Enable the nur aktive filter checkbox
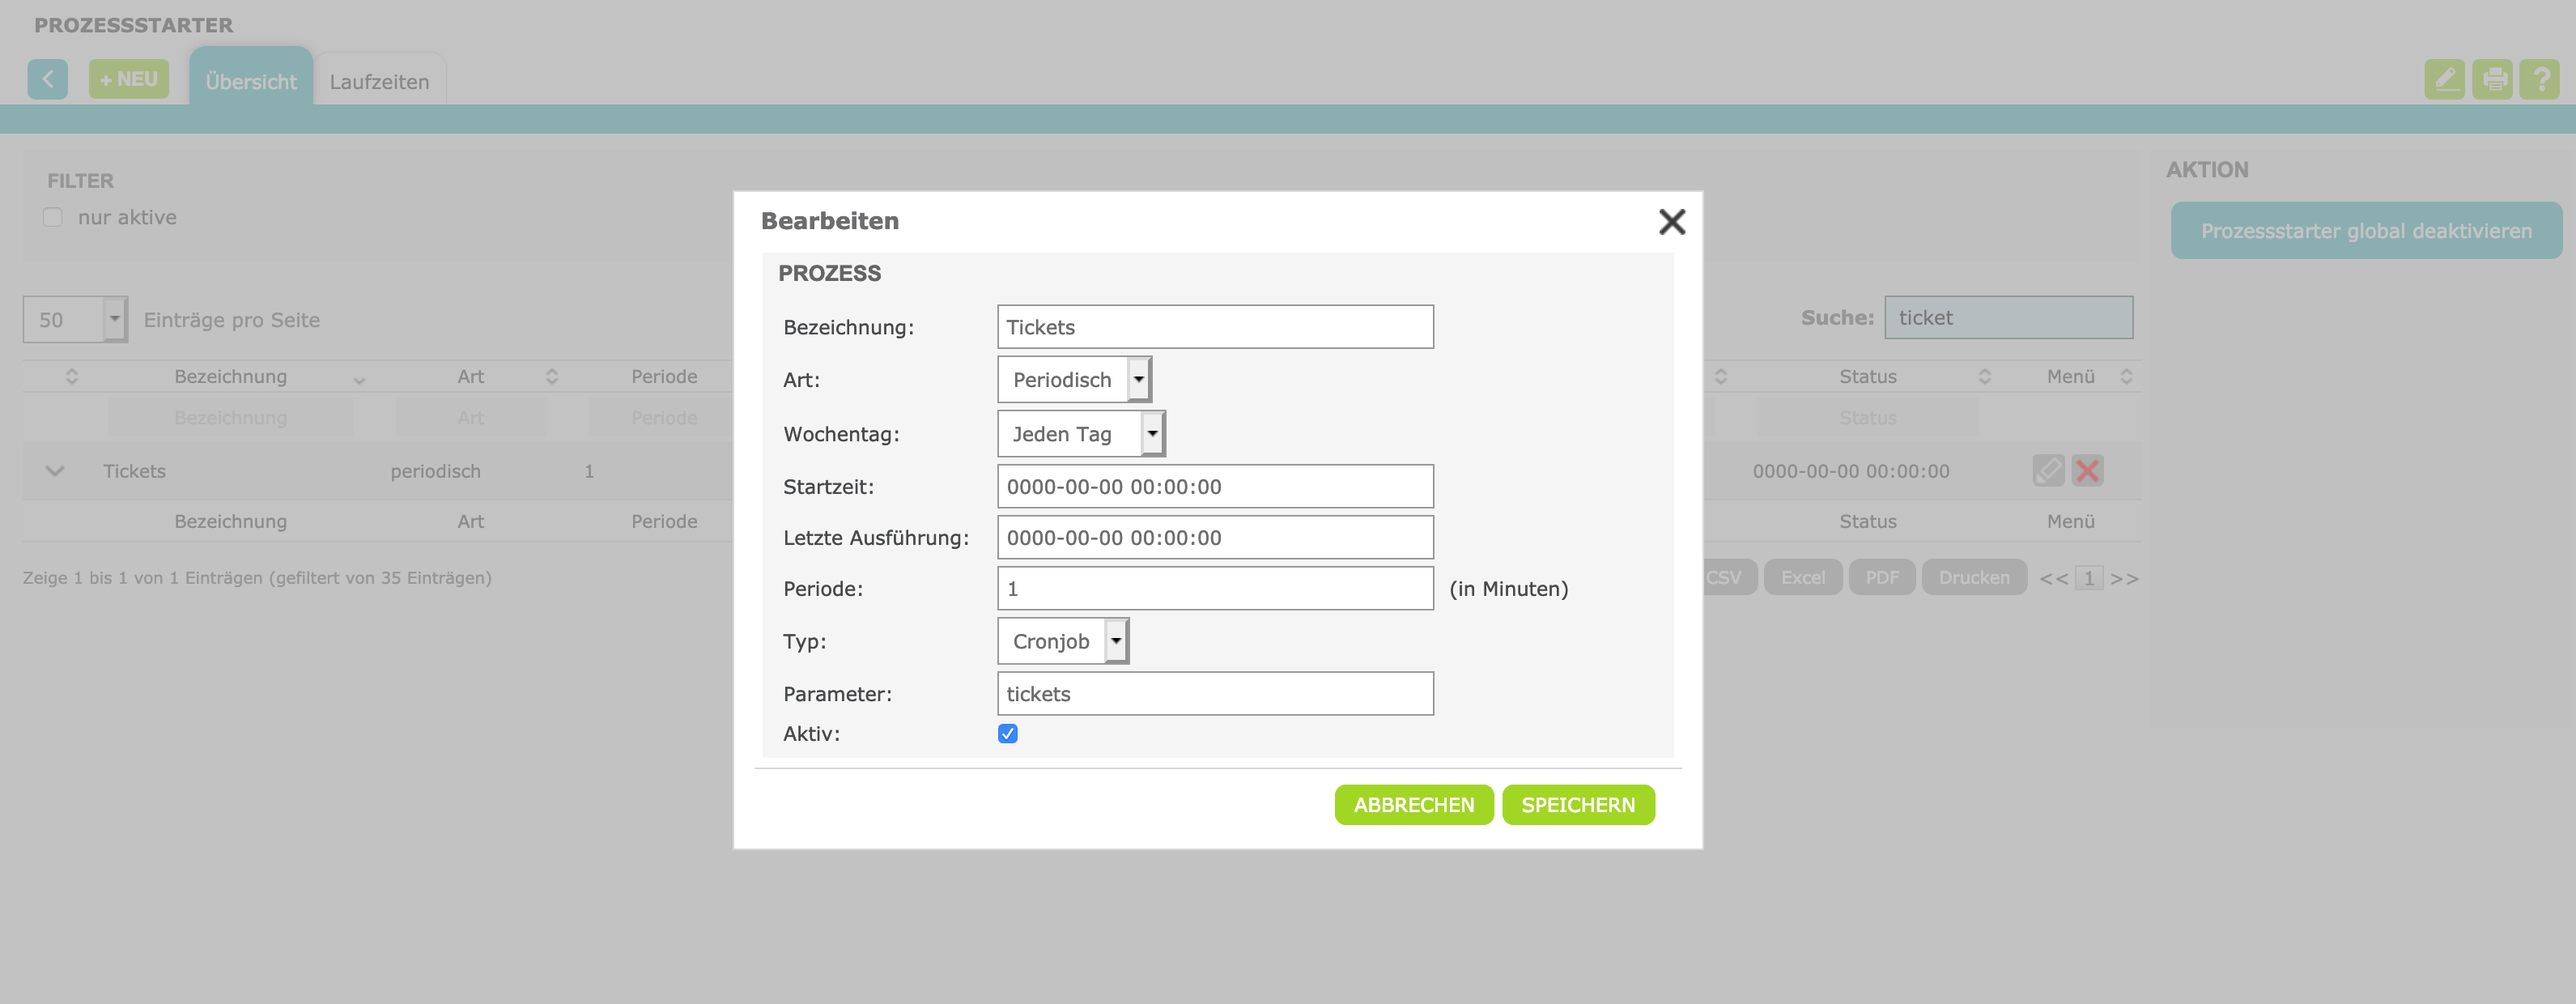The image size is (2576, 1004). tap(53, 217)
